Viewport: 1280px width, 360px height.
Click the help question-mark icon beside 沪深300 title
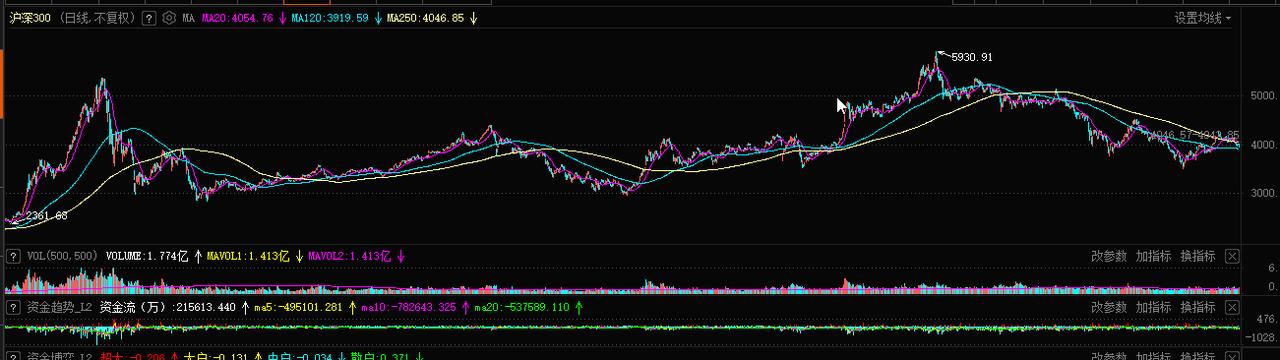click(149, 18)
